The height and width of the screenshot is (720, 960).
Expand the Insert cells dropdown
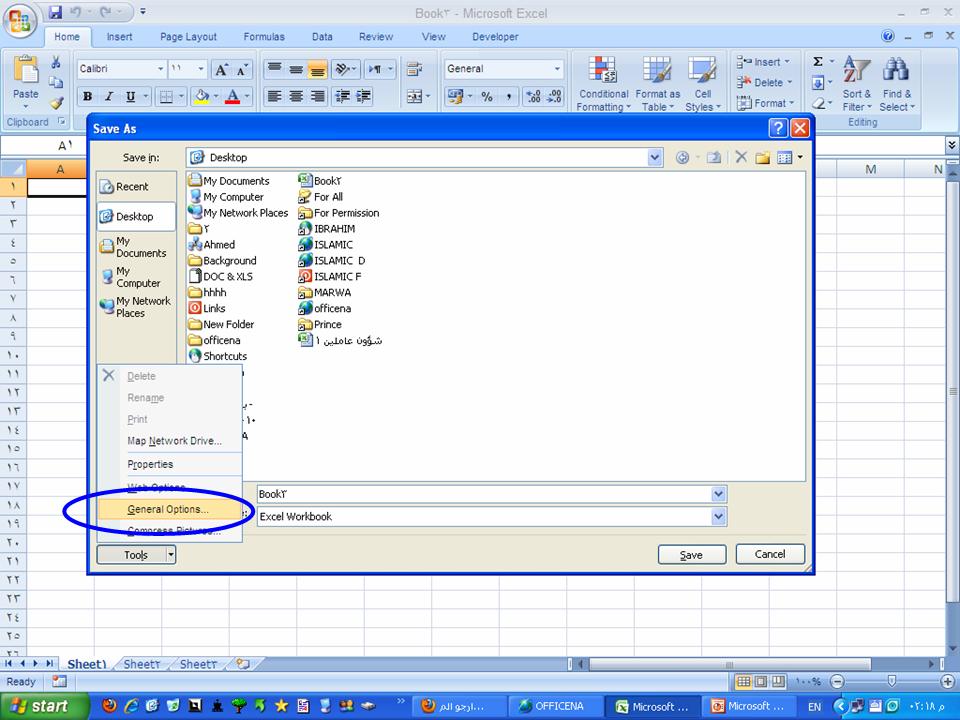point(787,62)
